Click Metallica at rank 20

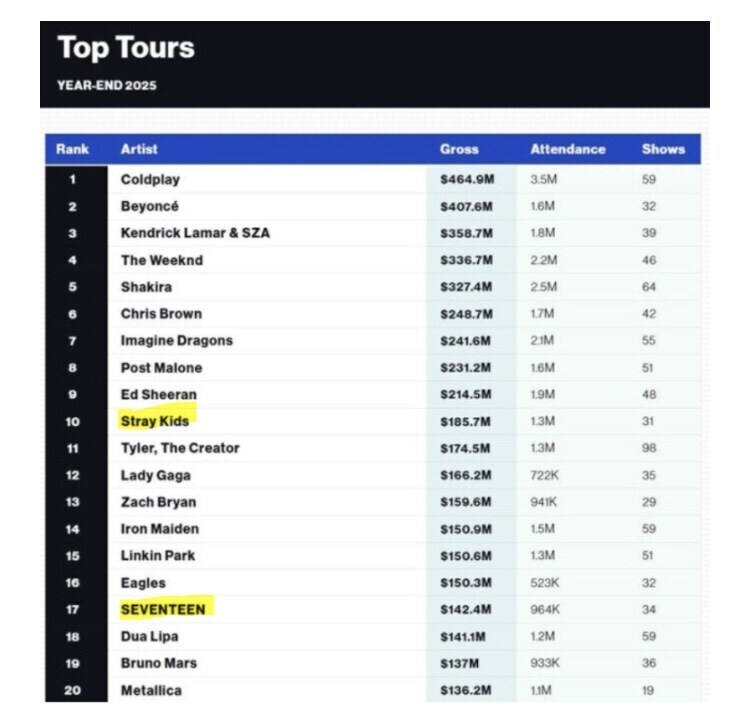tap(151, 690)
